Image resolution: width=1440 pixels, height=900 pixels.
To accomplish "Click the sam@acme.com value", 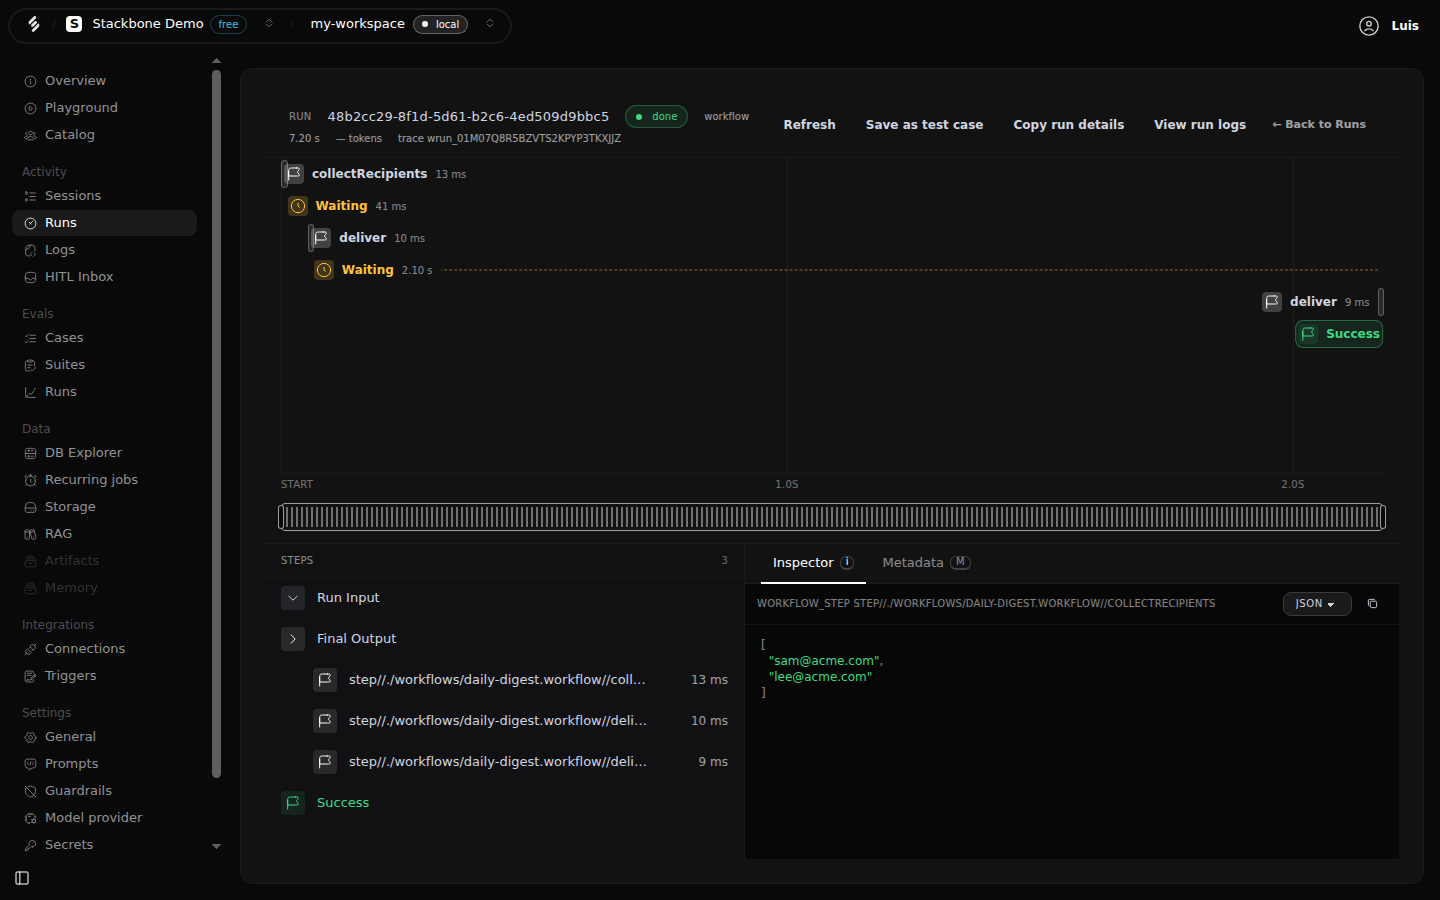I will pos(825,661).
